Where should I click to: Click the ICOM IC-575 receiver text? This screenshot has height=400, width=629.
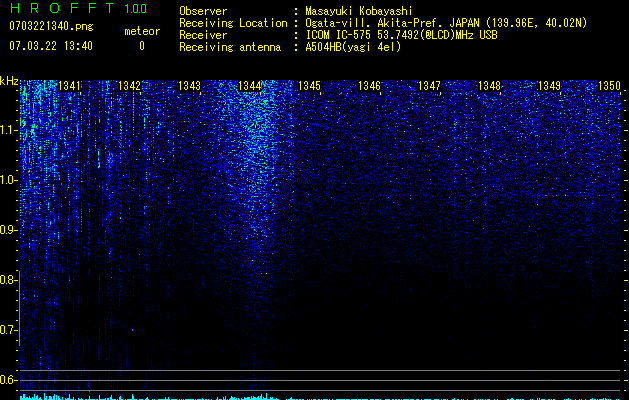pos(401,35)
